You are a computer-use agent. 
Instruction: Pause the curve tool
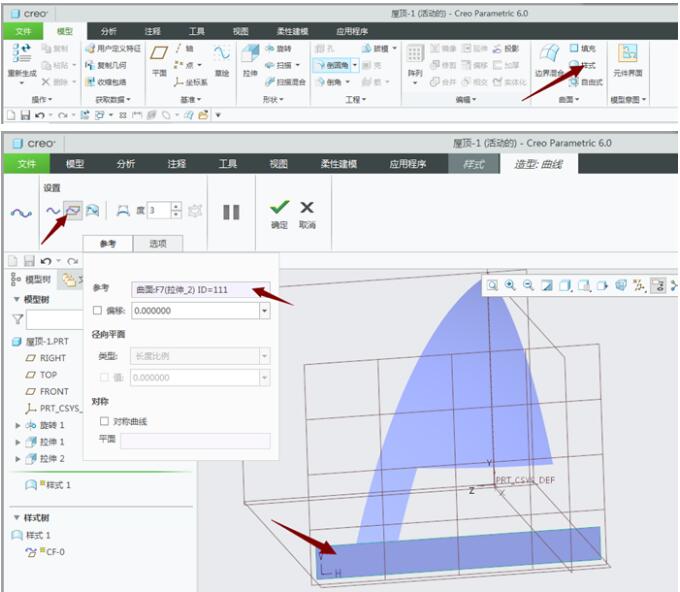pyautogui.click(x=231, y=212)
